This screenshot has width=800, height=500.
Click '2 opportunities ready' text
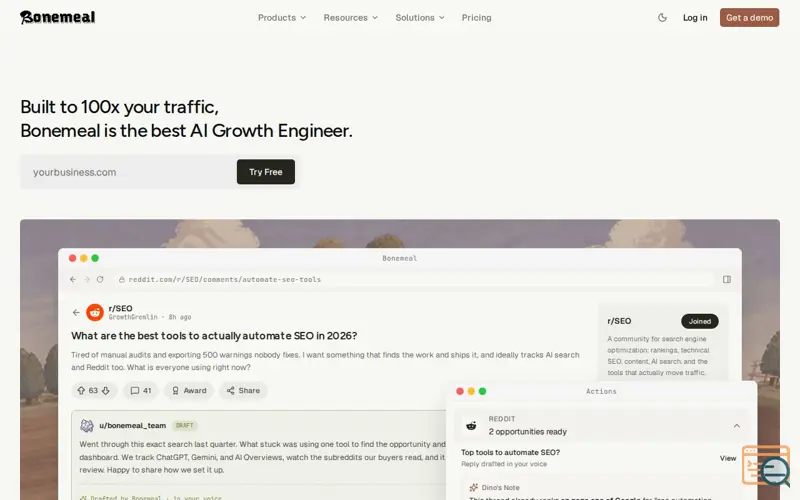[x=528, y=432]
